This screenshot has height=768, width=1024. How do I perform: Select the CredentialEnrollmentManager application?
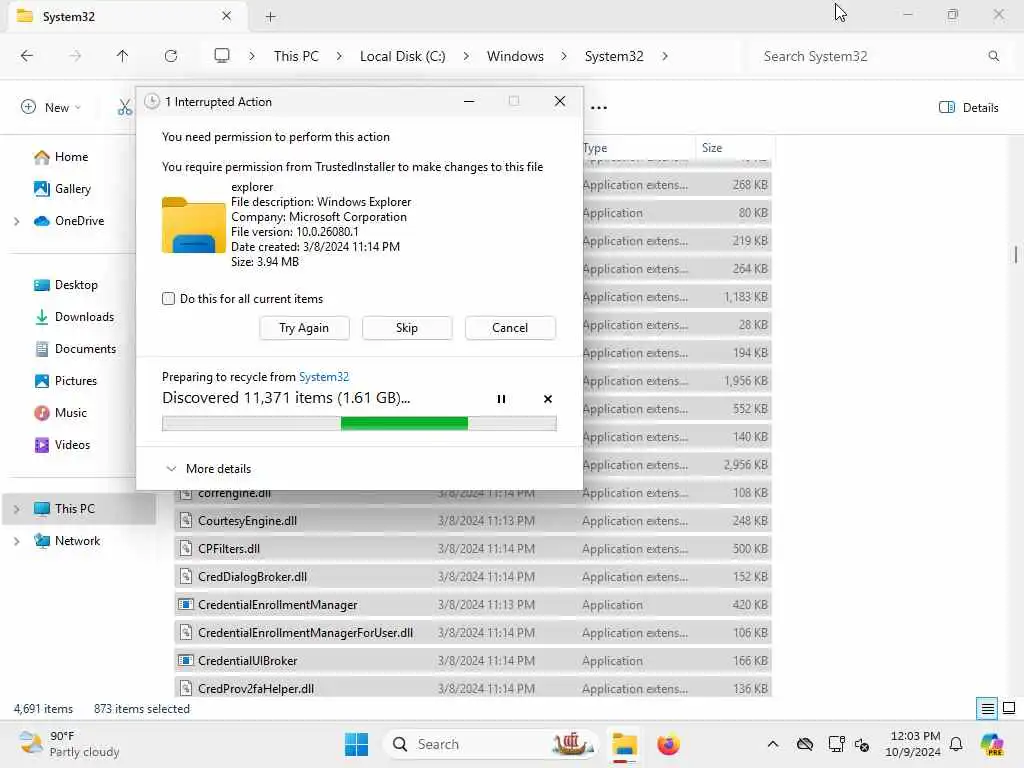coord(473,605)
